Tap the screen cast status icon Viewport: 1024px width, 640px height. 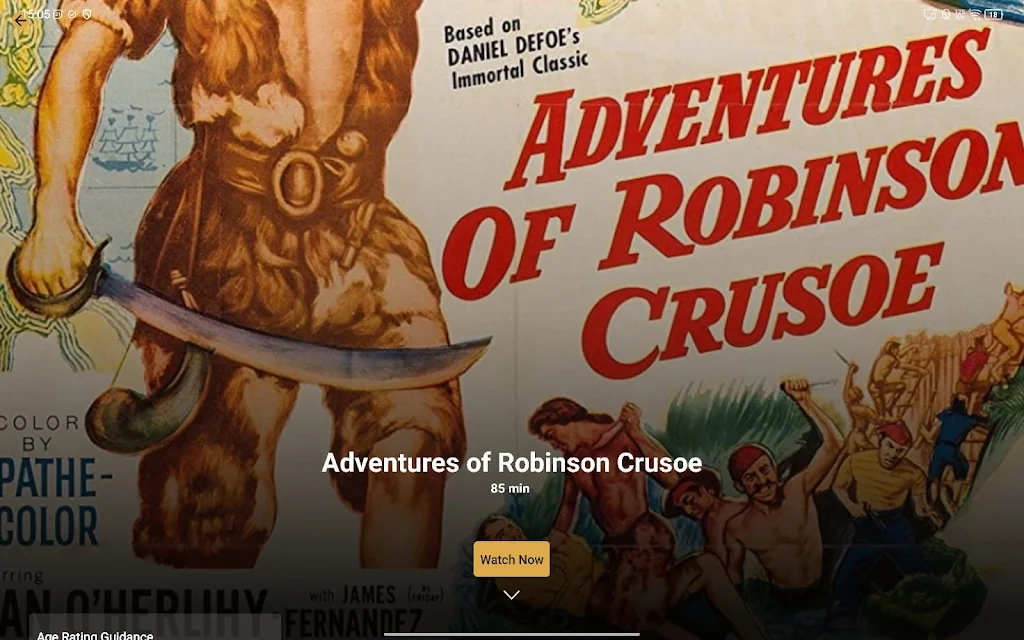929,14
